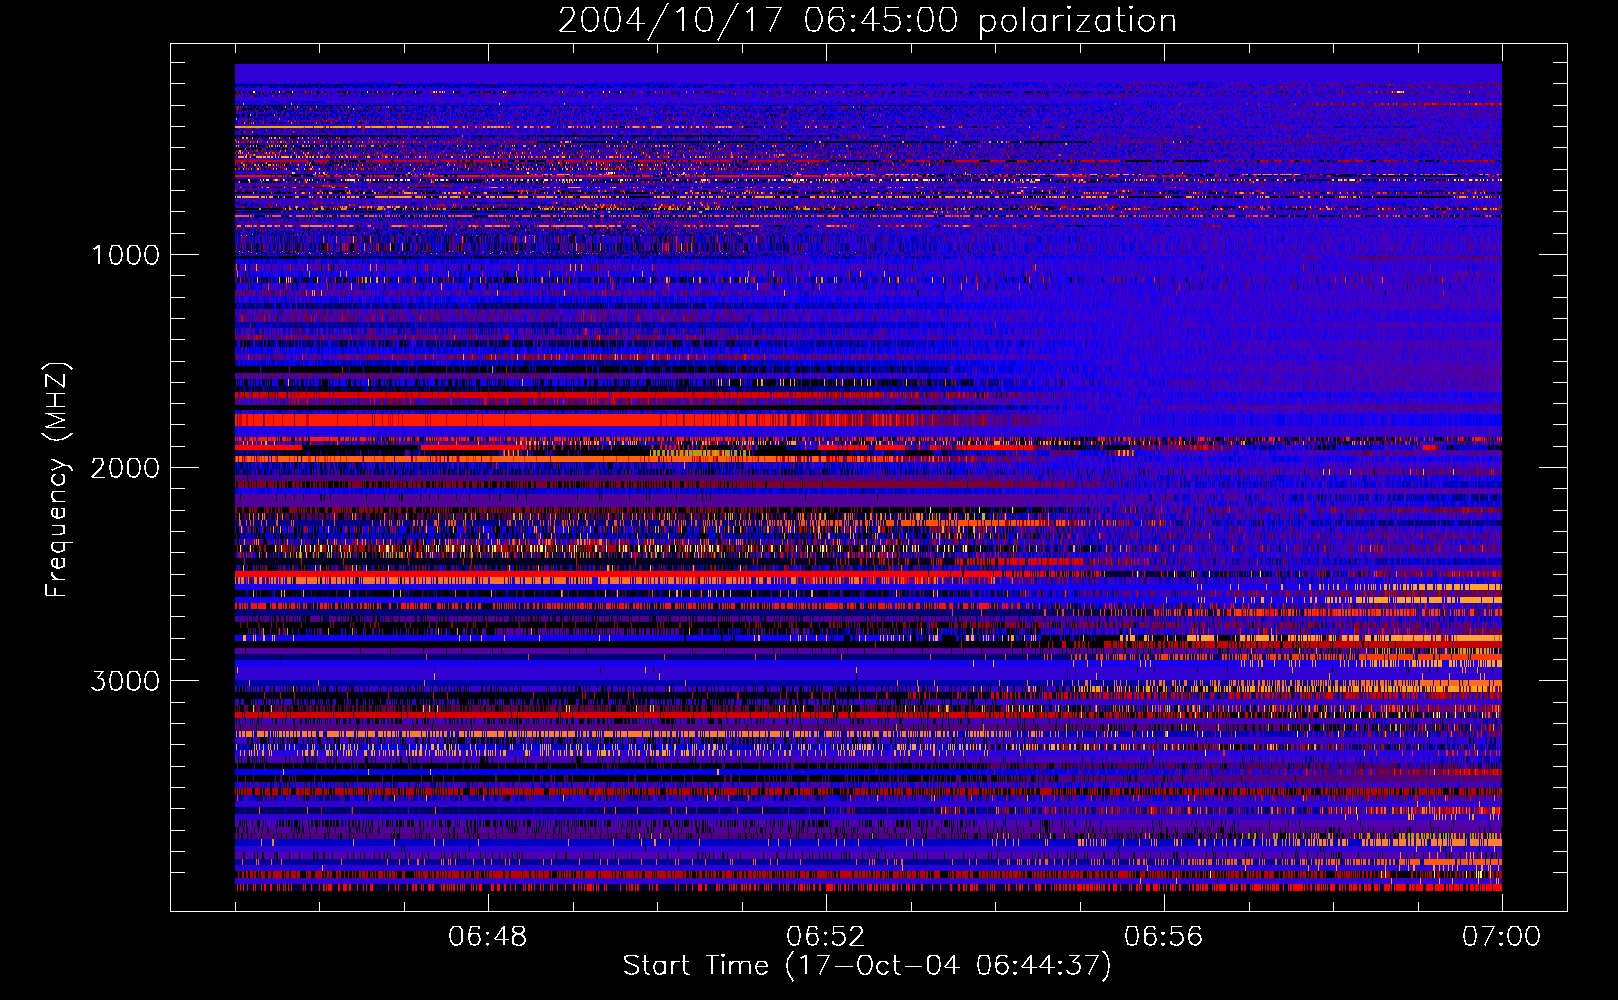Click the 06:52 time tick label
This screenshot has width=1618, height=1000.
pos(826,937)
